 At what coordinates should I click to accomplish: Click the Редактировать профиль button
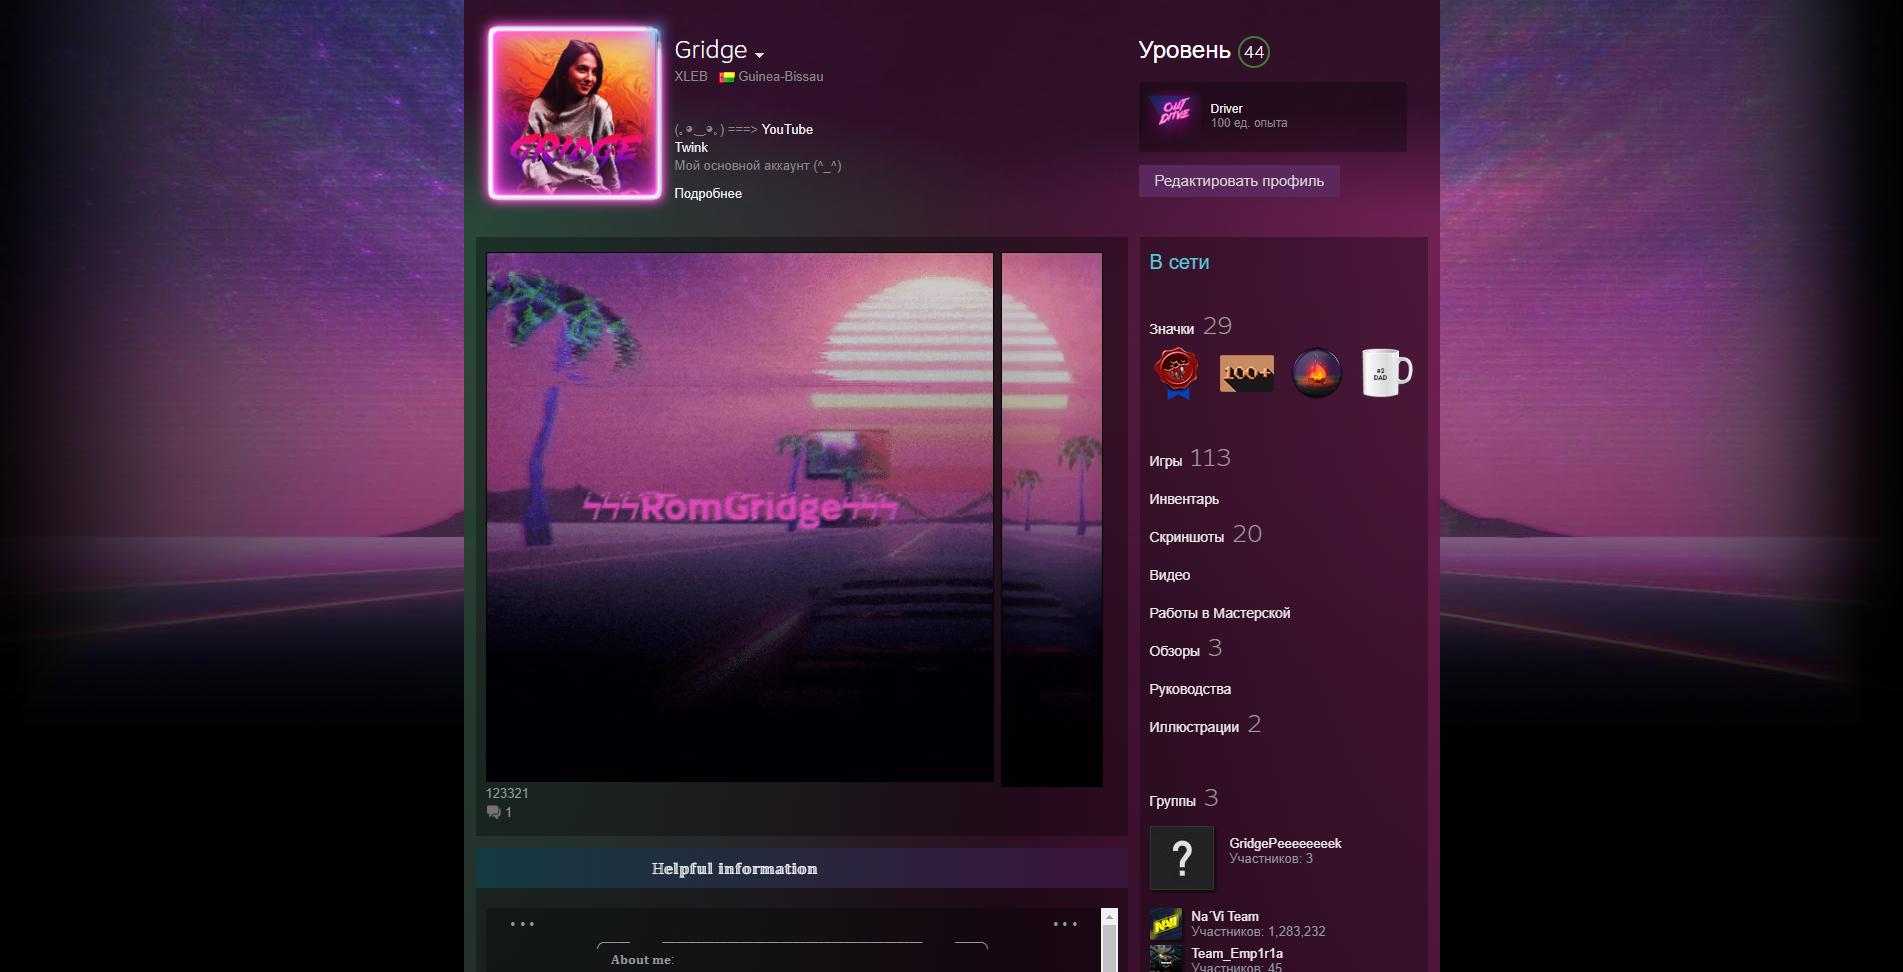1238,181
